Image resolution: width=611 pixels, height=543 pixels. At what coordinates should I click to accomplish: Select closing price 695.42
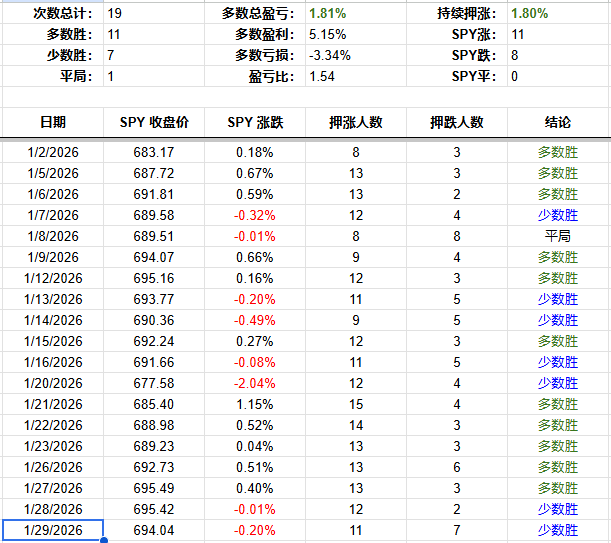[x=154, y=509]
